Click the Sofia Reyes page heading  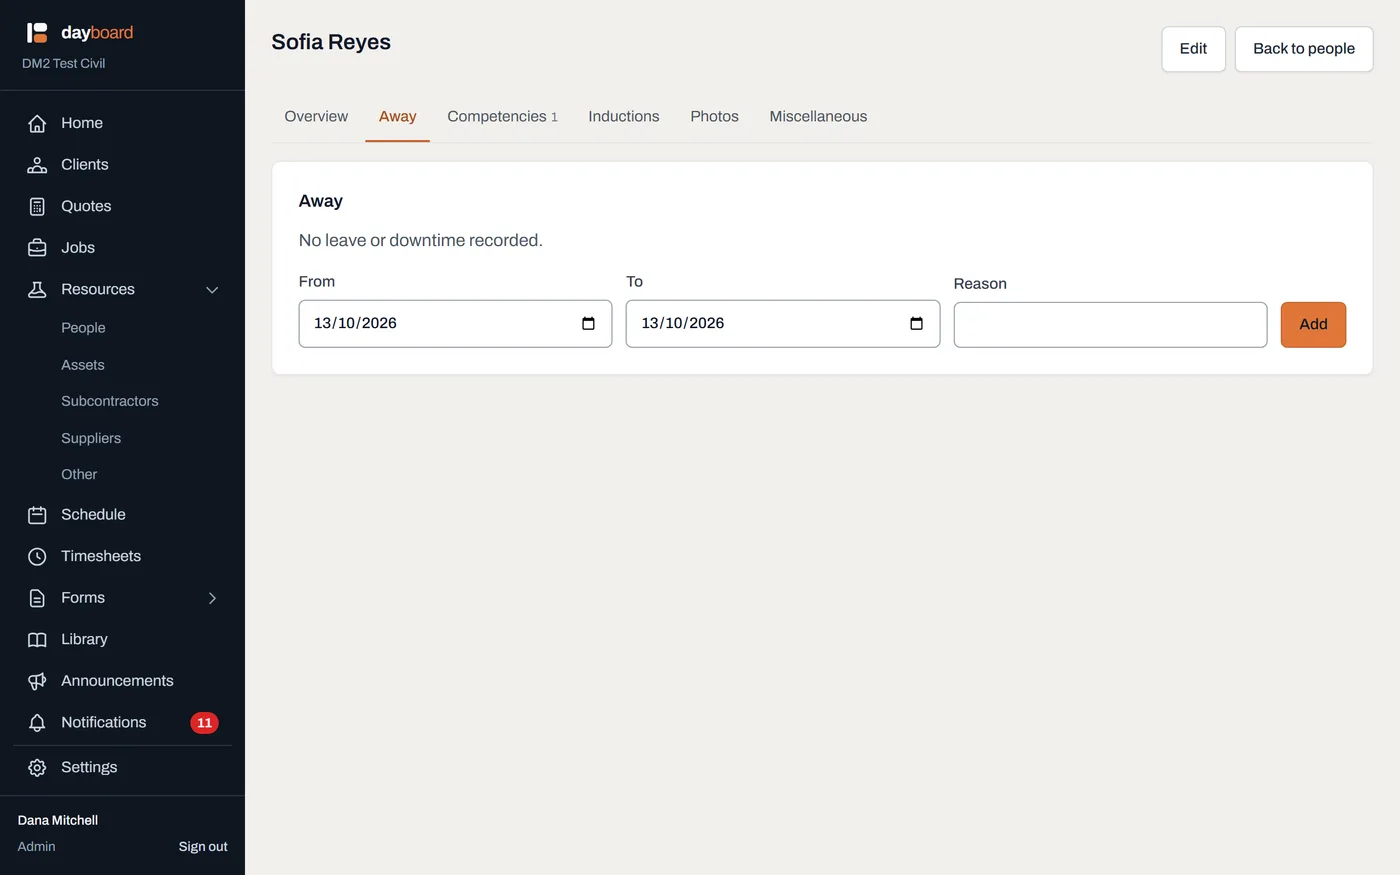click(x=331, y=42)
